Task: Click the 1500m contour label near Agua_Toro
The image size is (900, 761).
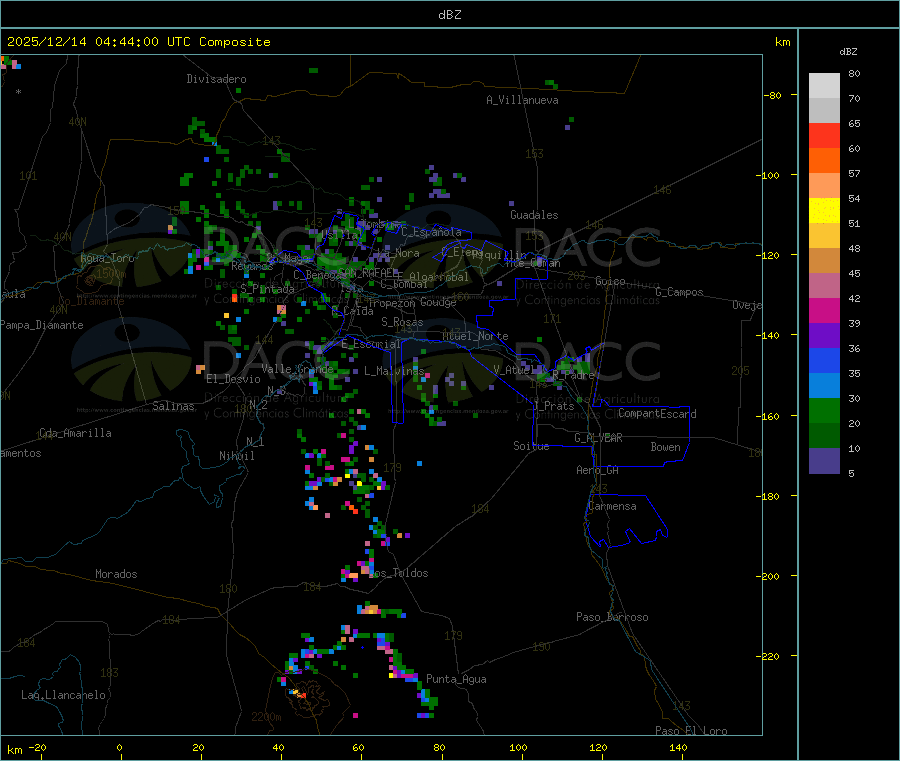Action: 111,274
